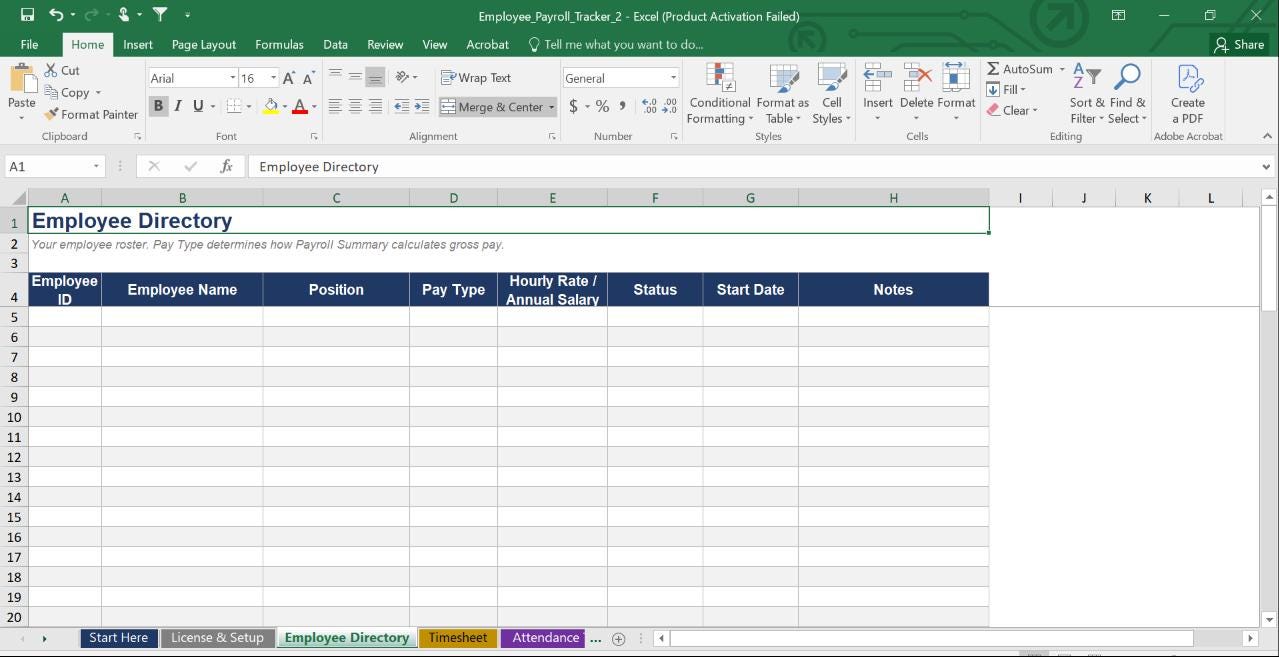Screen dimensions: 1279x657
Task: Open the Timesheet sheet tab
Action: (x=458, y=638)
